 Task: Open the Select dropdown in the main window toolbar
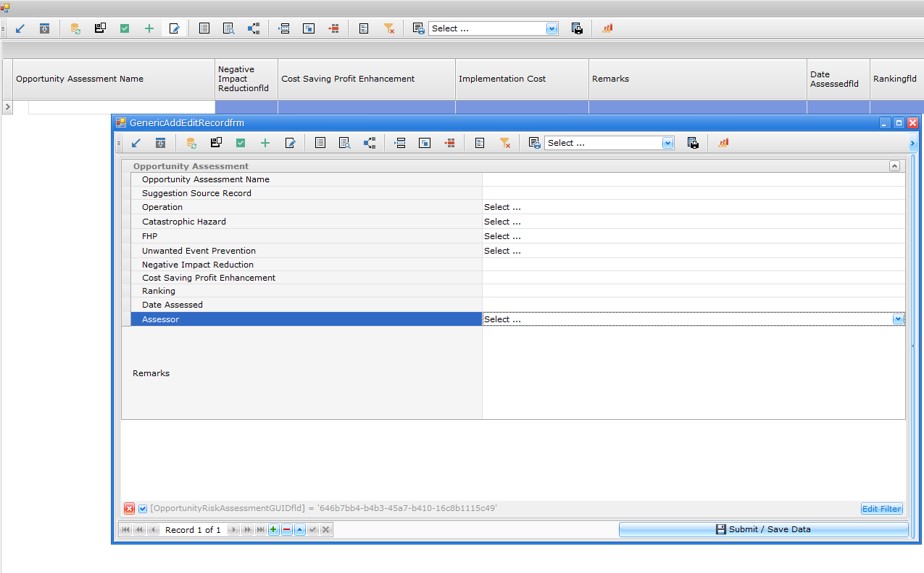tap(552, 29)
